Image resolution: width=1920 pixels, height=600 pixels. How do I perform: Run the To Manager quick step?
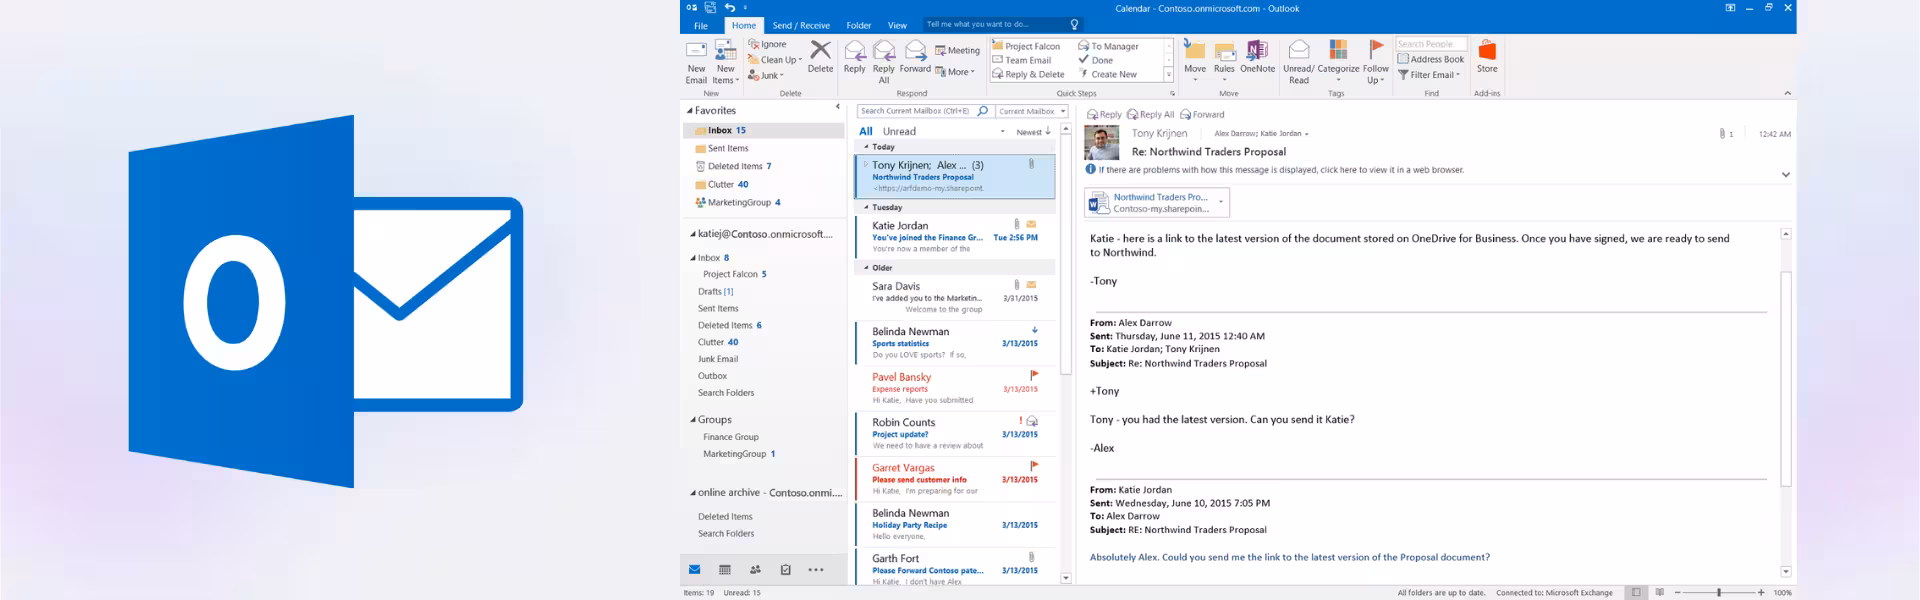1108,46
